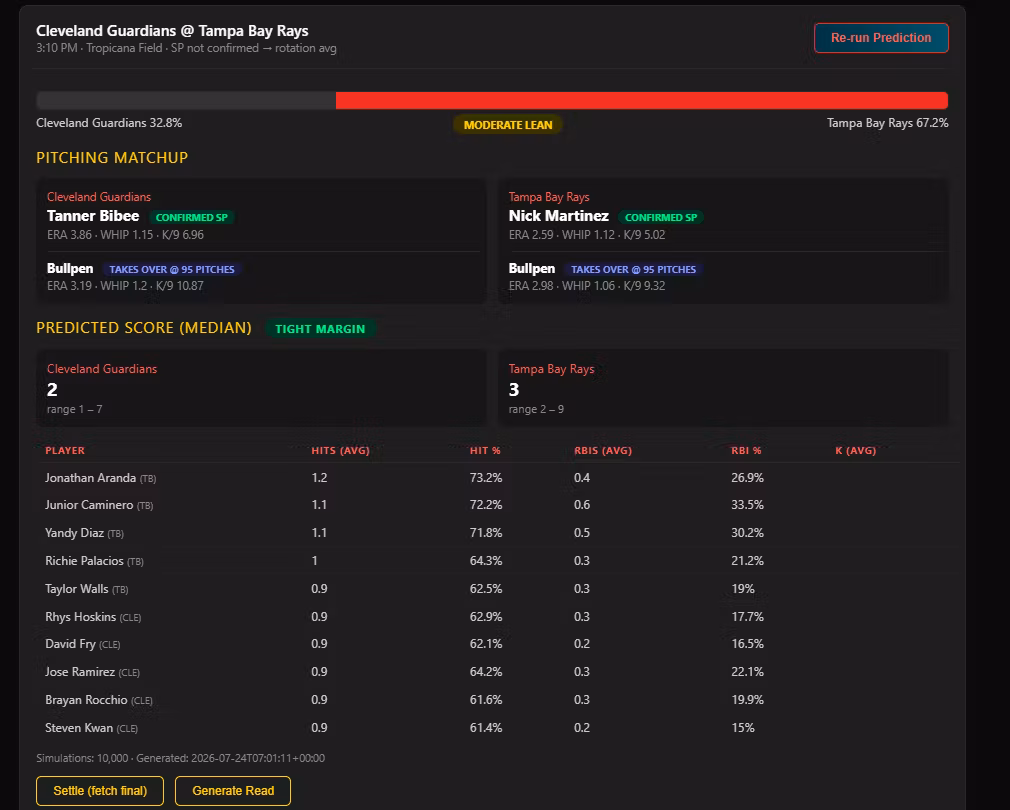The width and height of the screenshot is (1010, 810).
Task: Click the Jose Ramirez player name
Action: (x=80, y=672)
